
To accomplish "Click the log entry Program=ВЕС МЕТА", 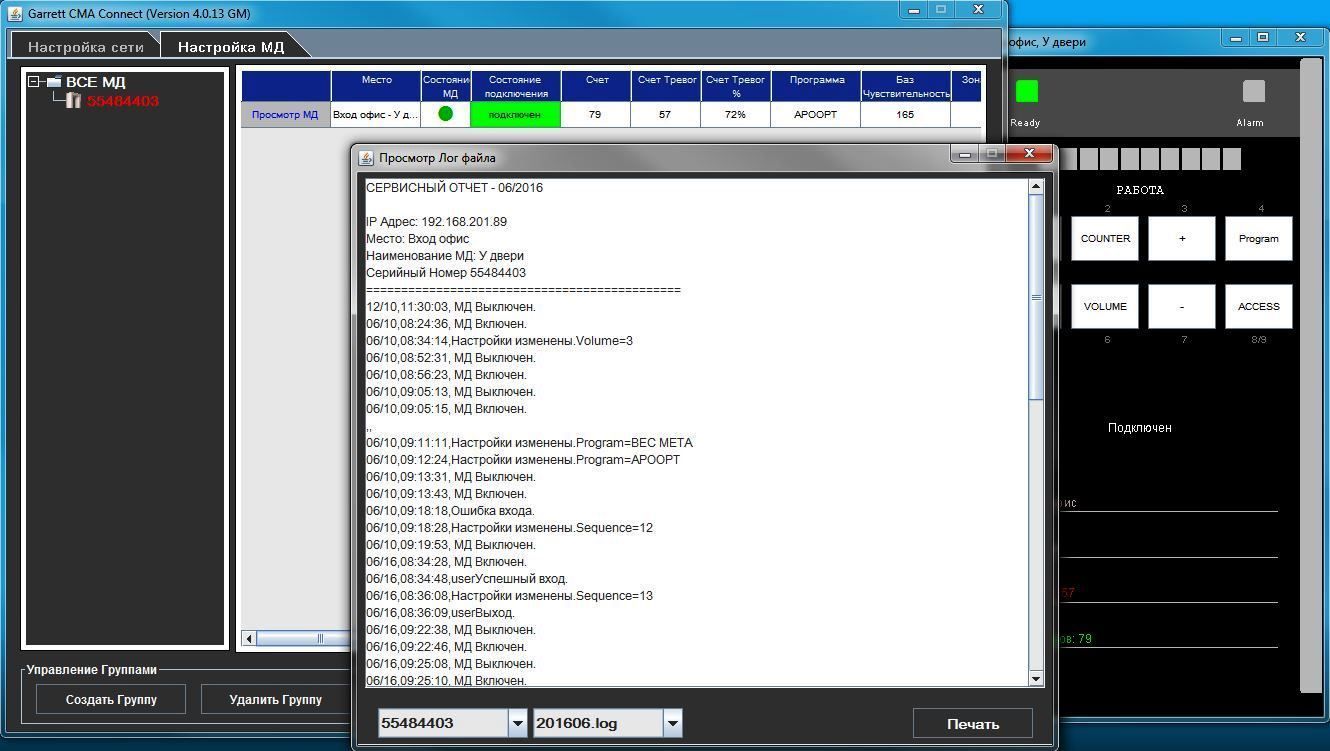I will pyautogui.click(x=529, y=443).
